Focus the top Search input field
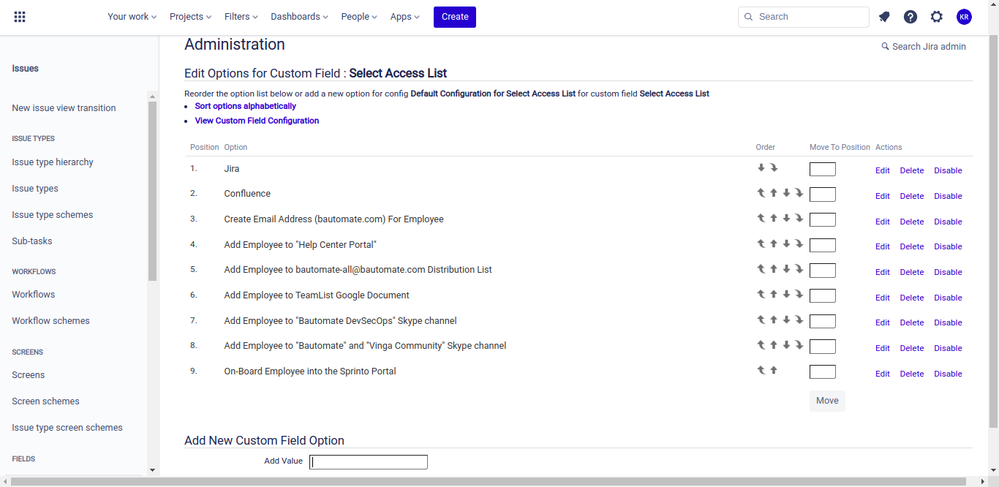 coord(803,17)
